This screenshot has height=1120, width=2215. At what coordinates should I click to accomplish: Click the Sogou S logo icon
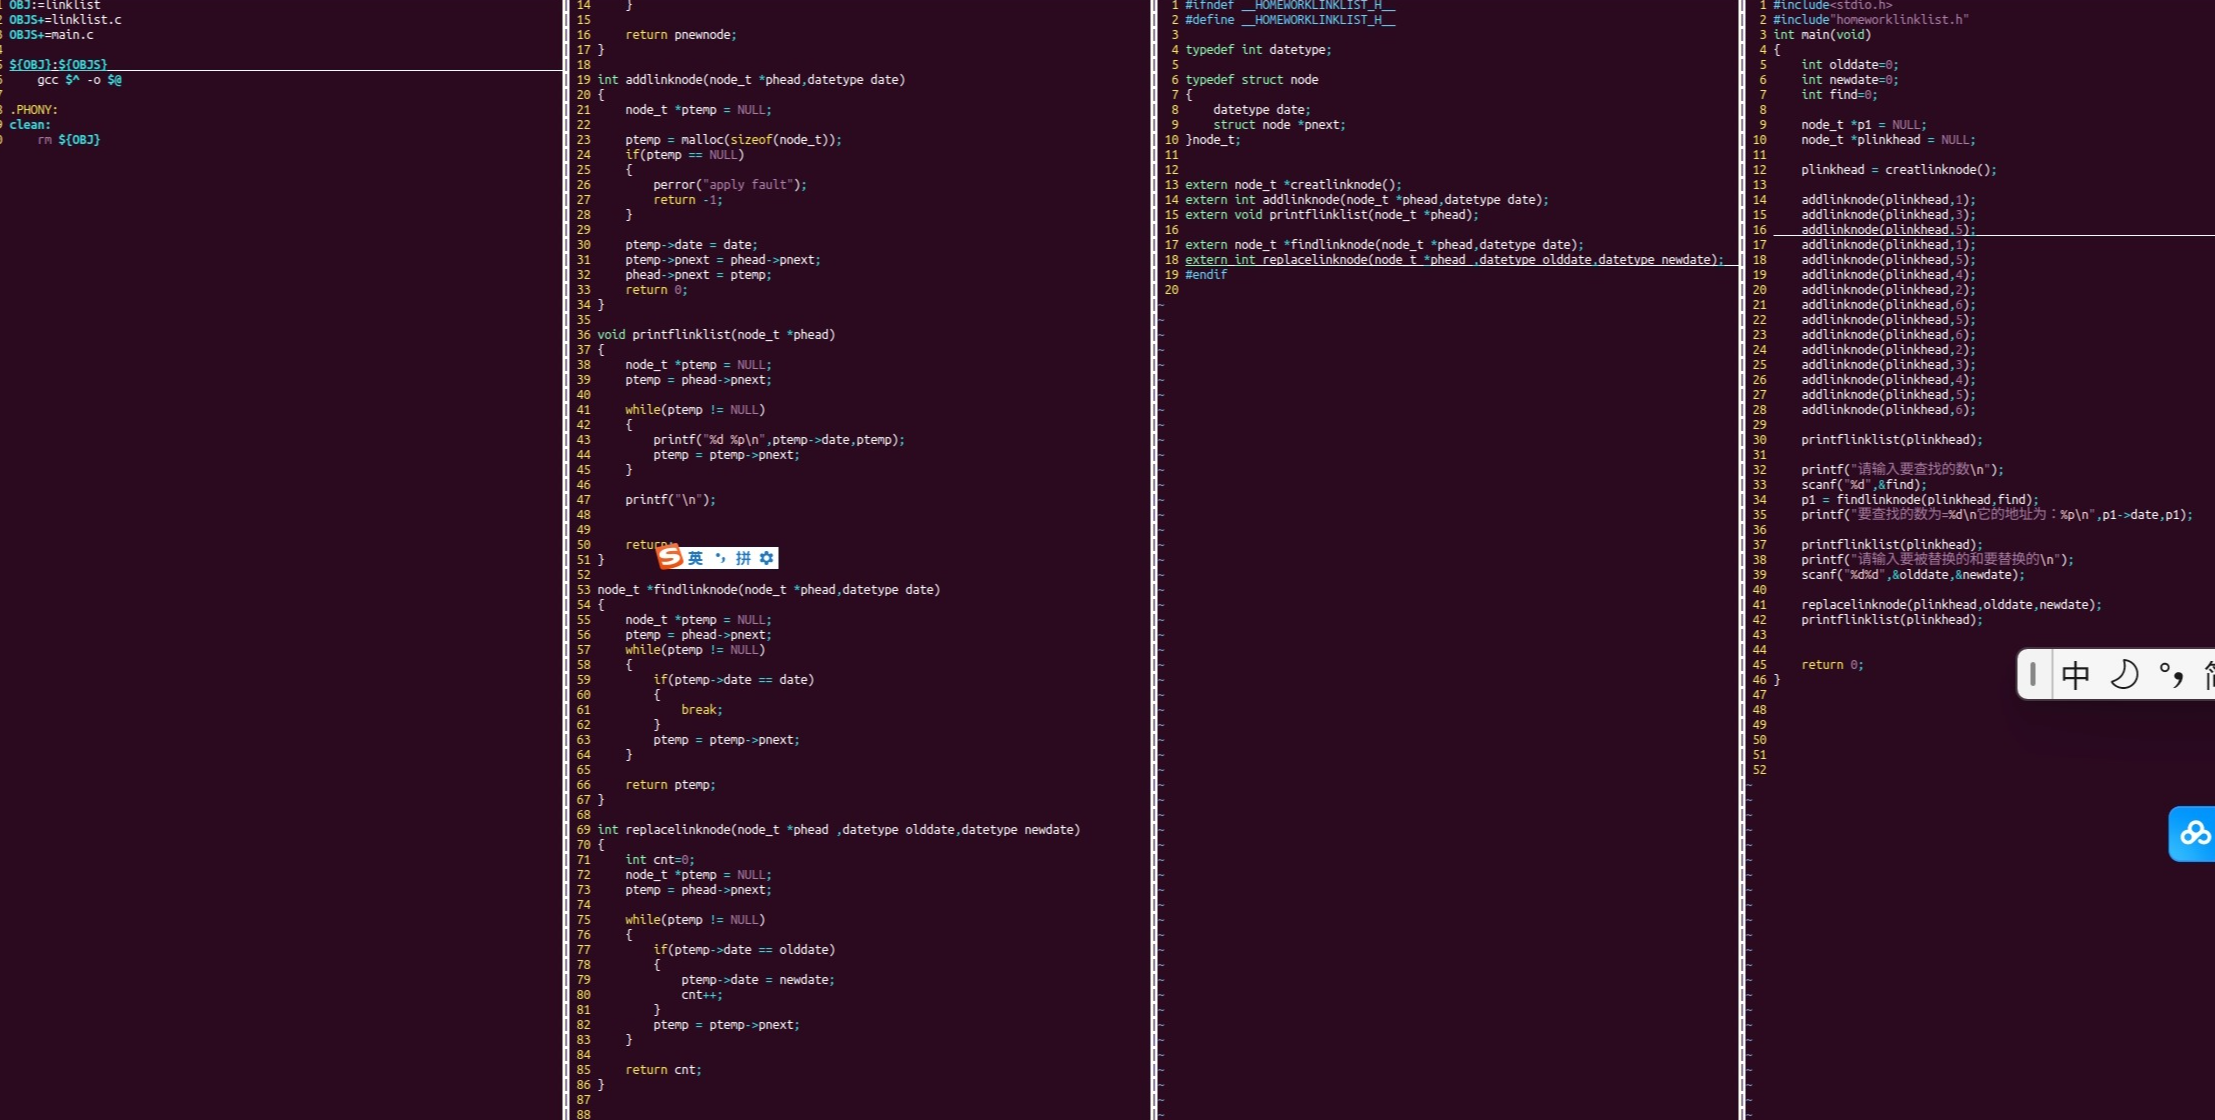(x=670, y=557)
